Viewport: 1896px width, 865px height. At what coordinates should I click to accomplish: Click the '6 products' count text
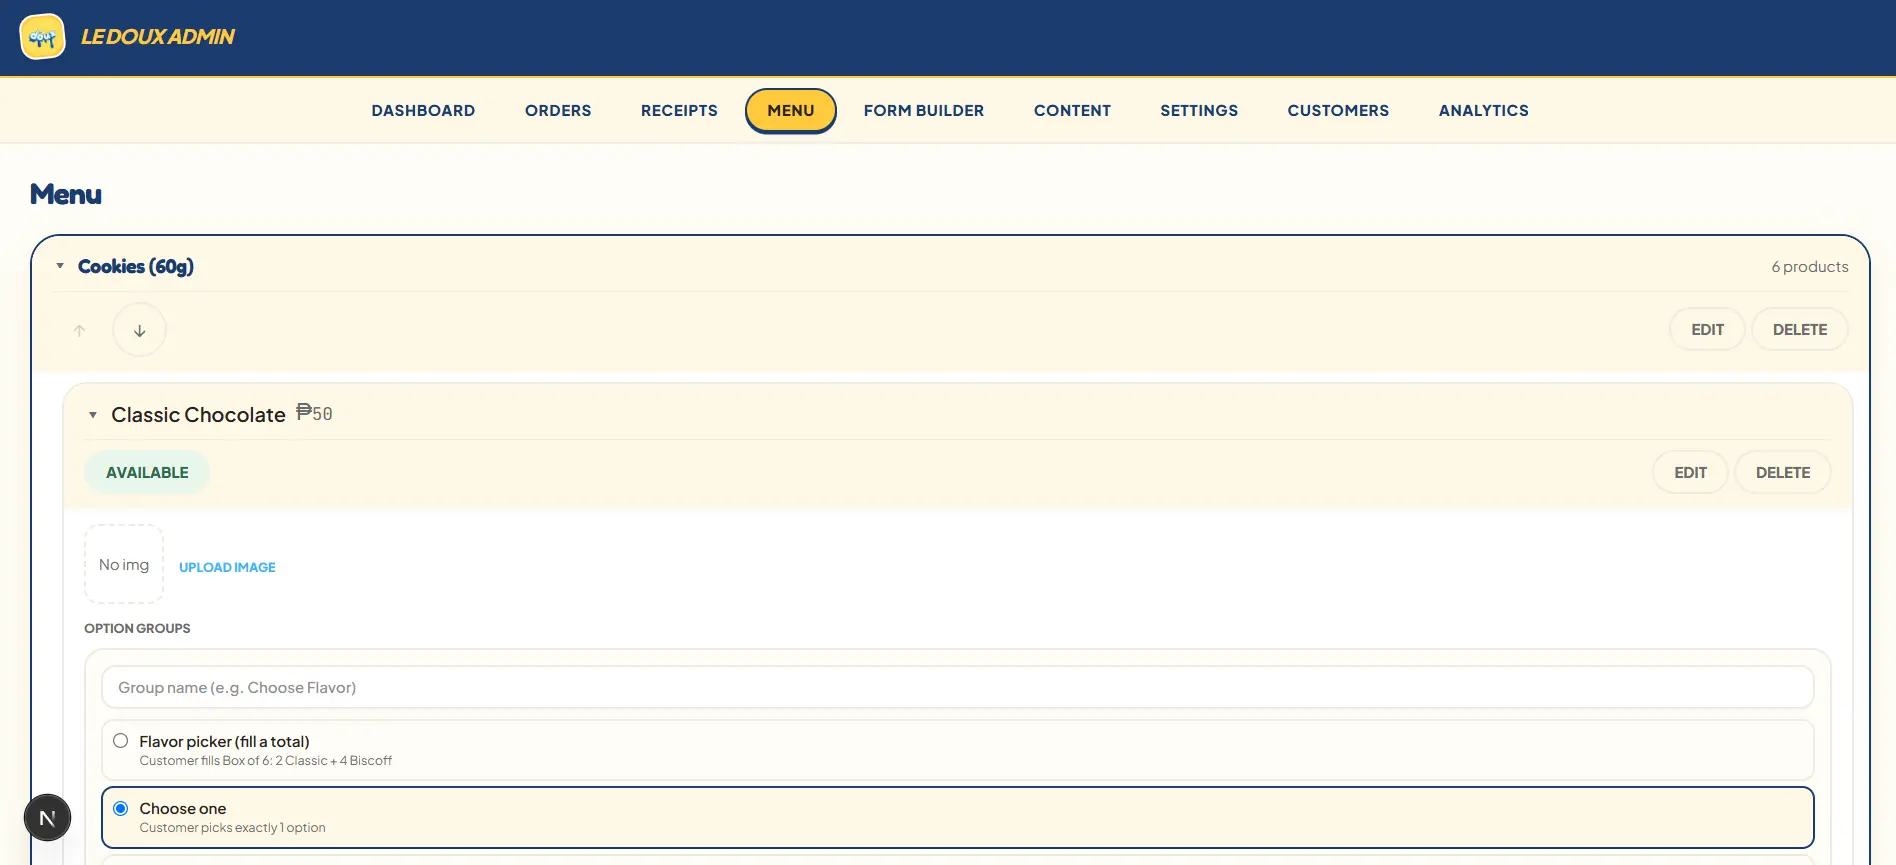tap(1810, 267)
